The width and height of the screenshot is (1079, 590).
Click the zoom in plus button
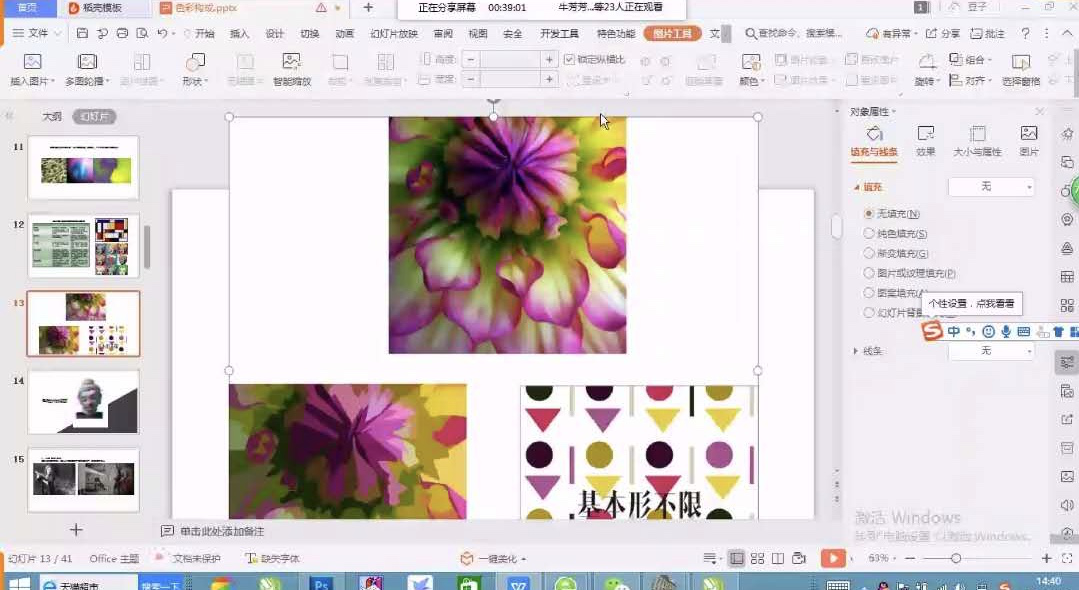[1047, 558]
